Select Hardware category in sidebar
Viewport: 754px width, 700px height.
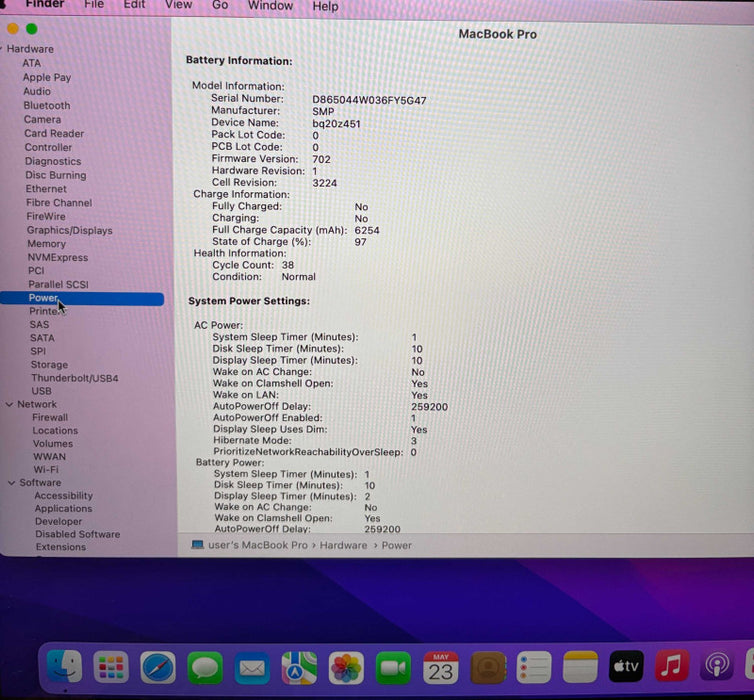pos(30,49)
